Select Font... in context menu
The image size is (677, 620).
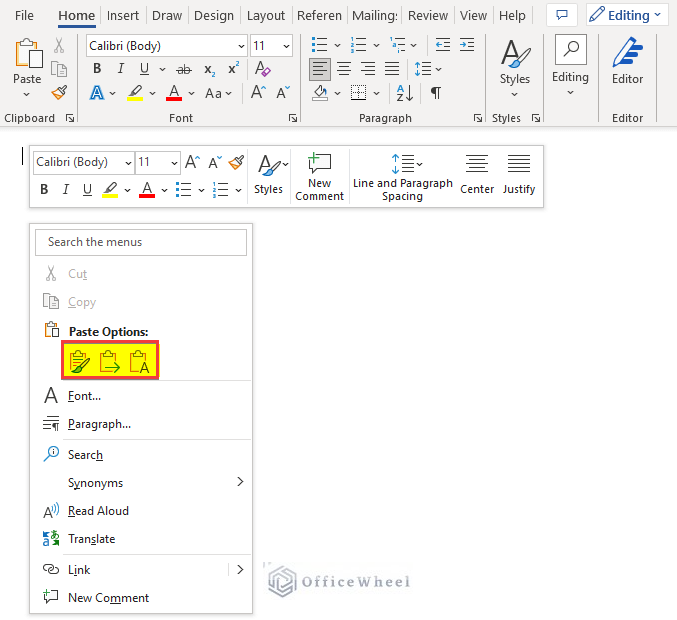click(141, 395)
